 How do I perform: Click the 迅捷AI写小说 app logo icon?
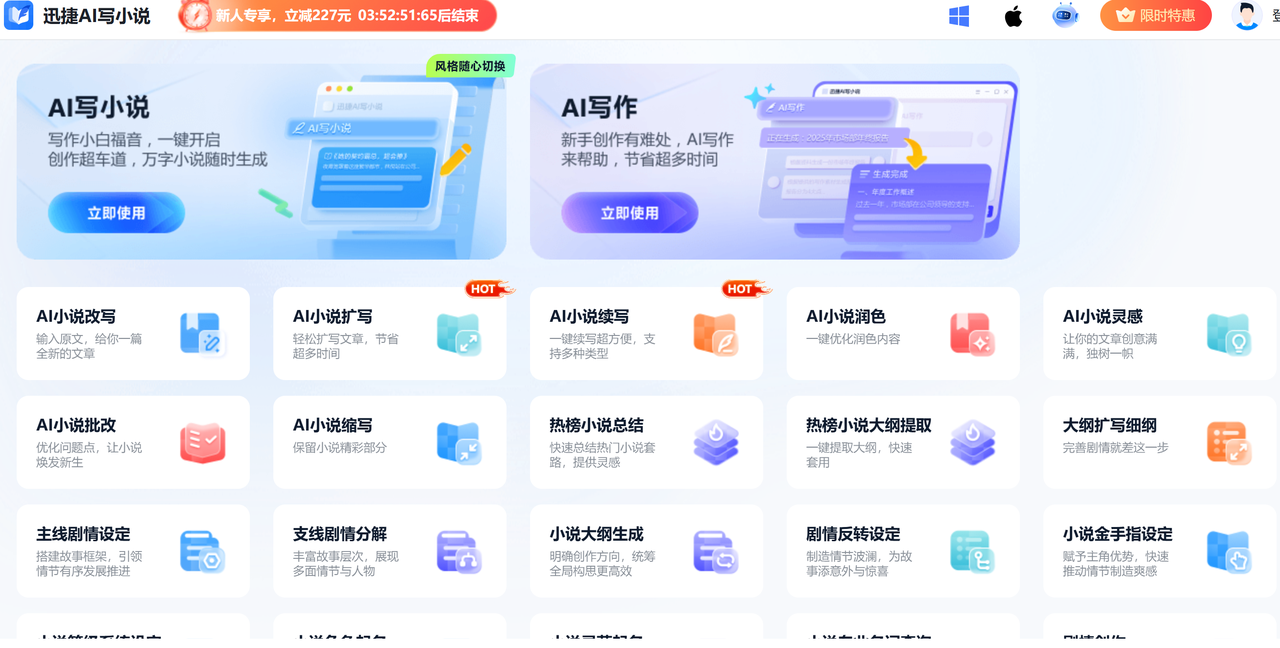coord(18,15)
